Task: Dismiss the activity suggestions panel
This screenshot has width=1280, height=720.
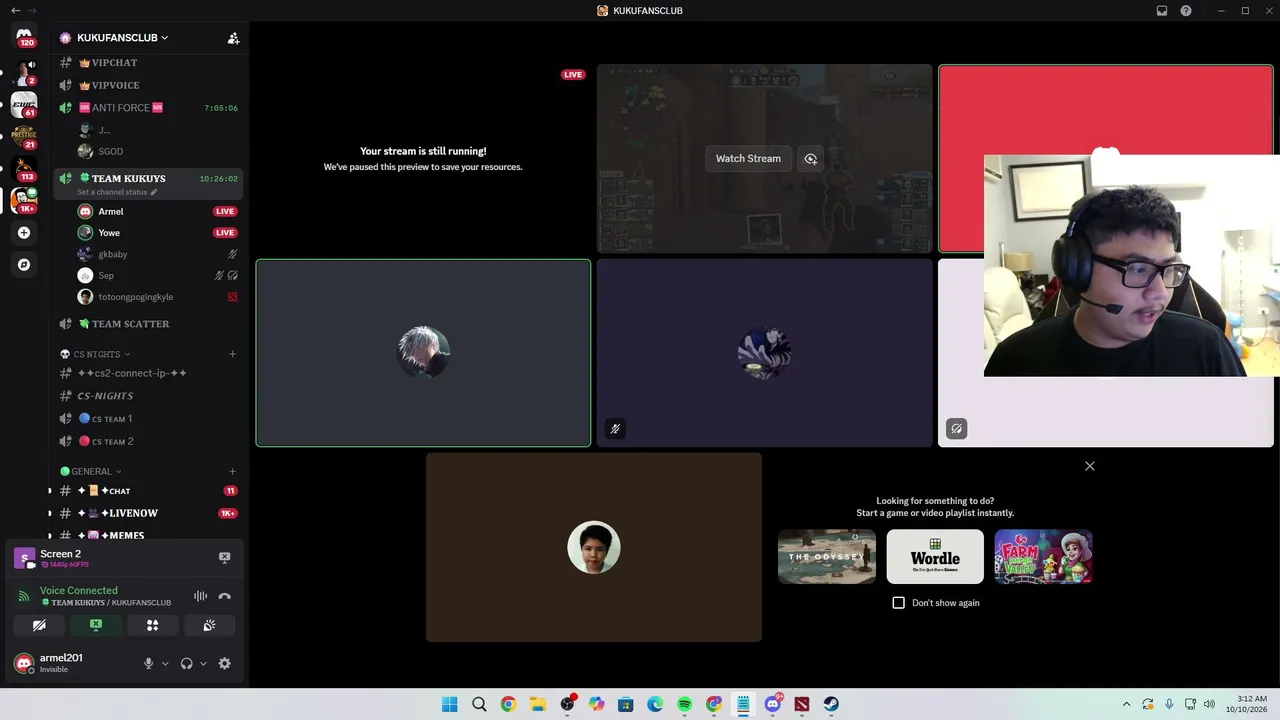Action: point(1090,466)
